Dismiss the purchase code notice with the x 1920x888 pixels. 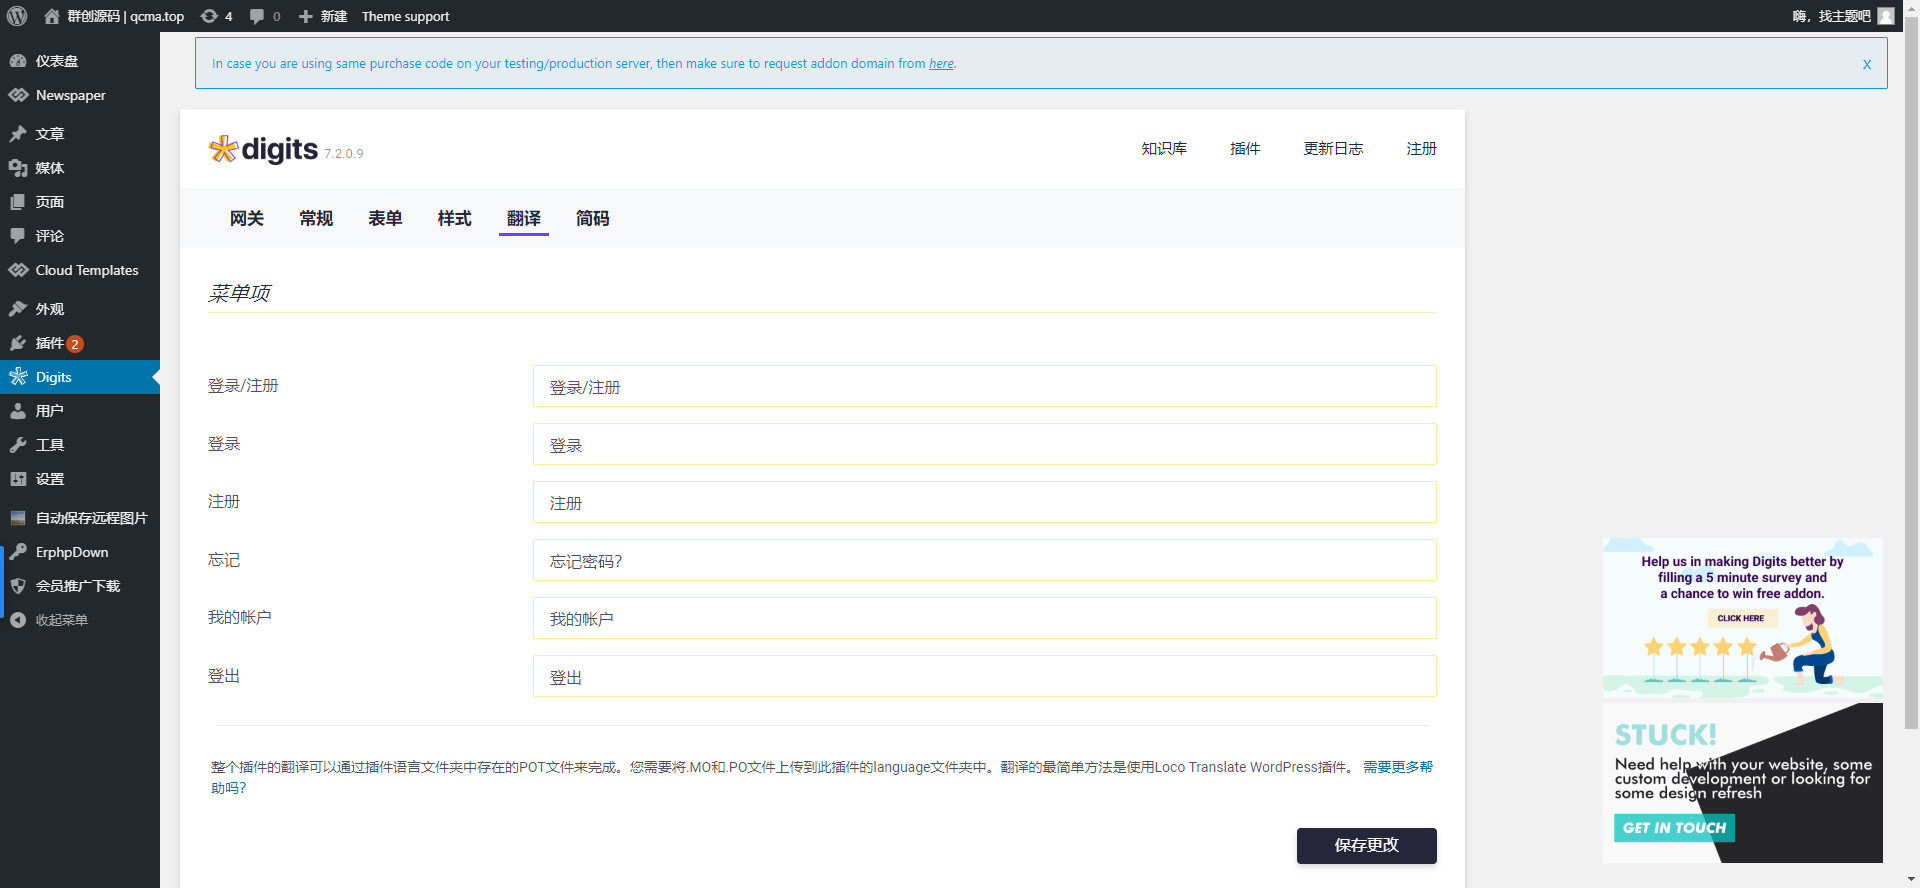click(1867, 64)
